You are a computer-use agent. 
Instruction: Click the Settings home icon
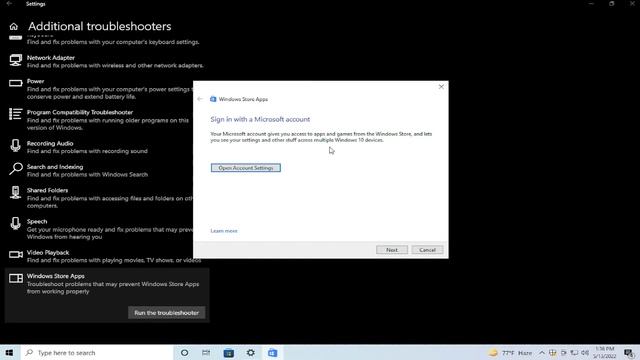pyautogui.click(x=13, y=27)
